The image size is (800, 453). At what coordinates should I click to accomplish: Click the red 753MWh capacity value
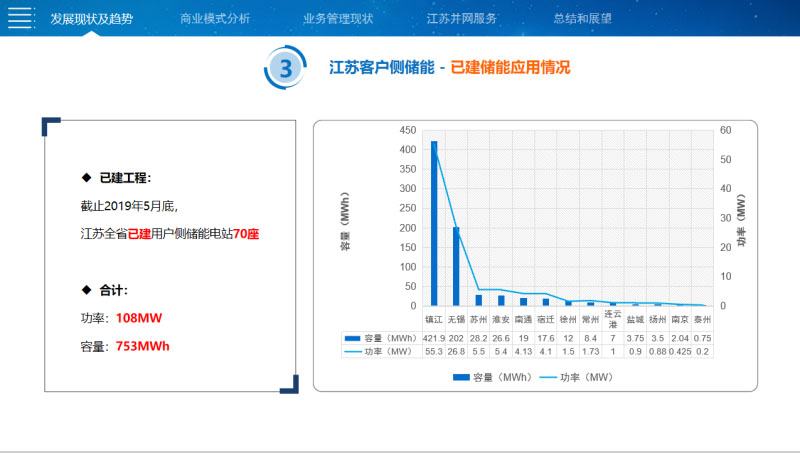(143, 346)
